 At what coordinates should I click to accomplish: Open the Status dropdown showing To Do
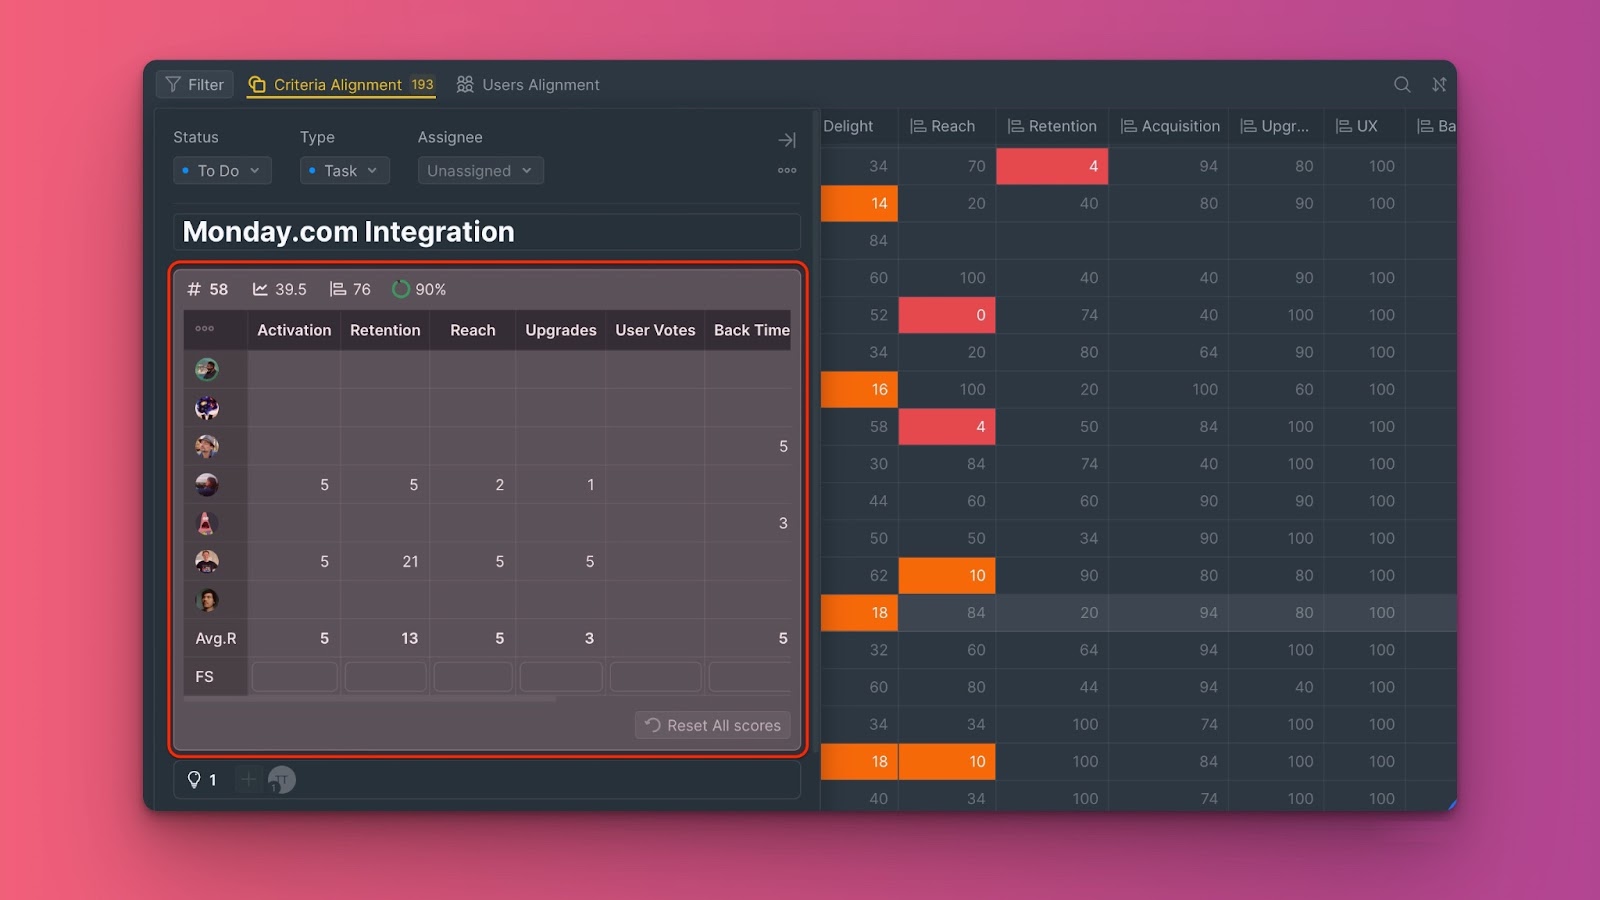click(x=222, y=171)
